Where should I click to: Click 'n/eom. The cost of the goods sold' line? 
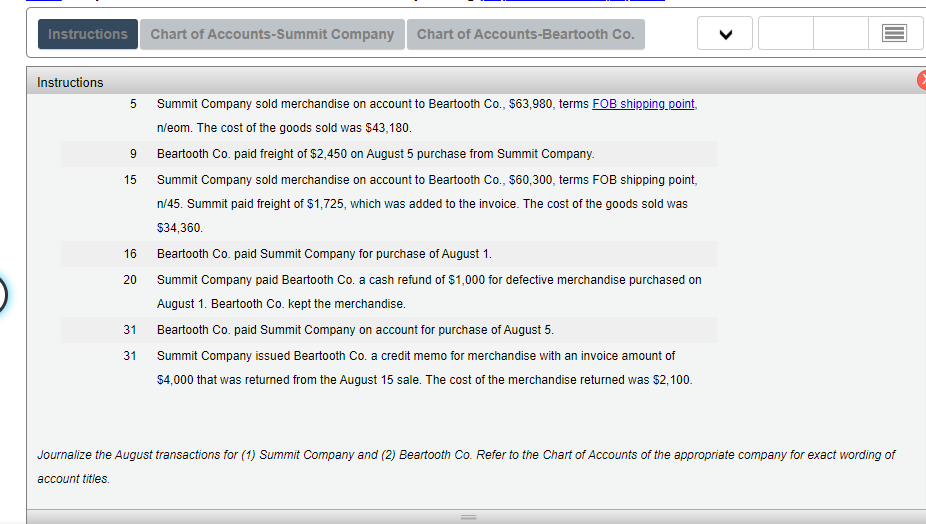coord(284,128)
